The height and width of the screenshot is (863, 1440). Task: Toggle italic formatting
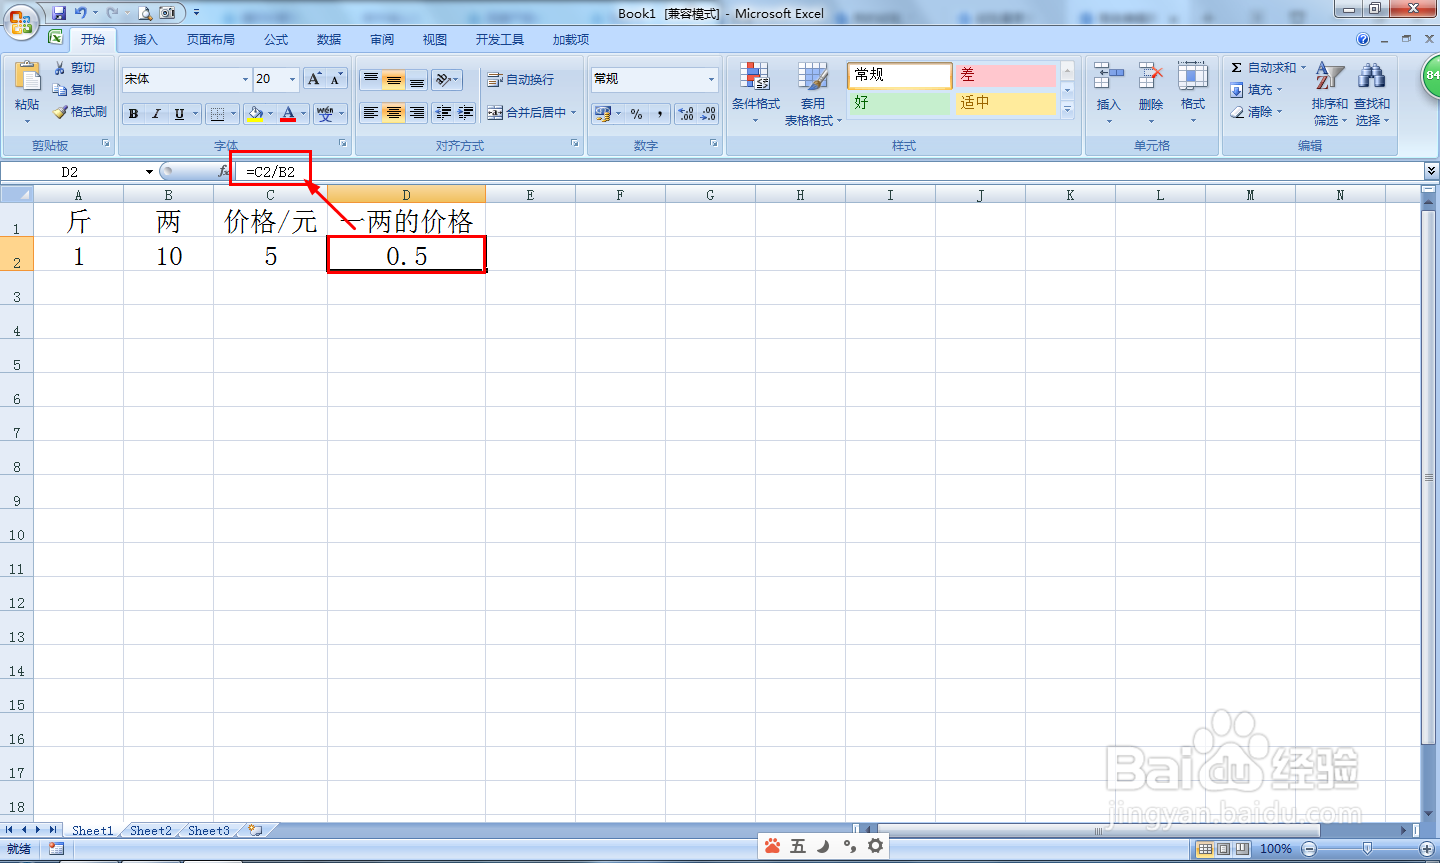156,114
